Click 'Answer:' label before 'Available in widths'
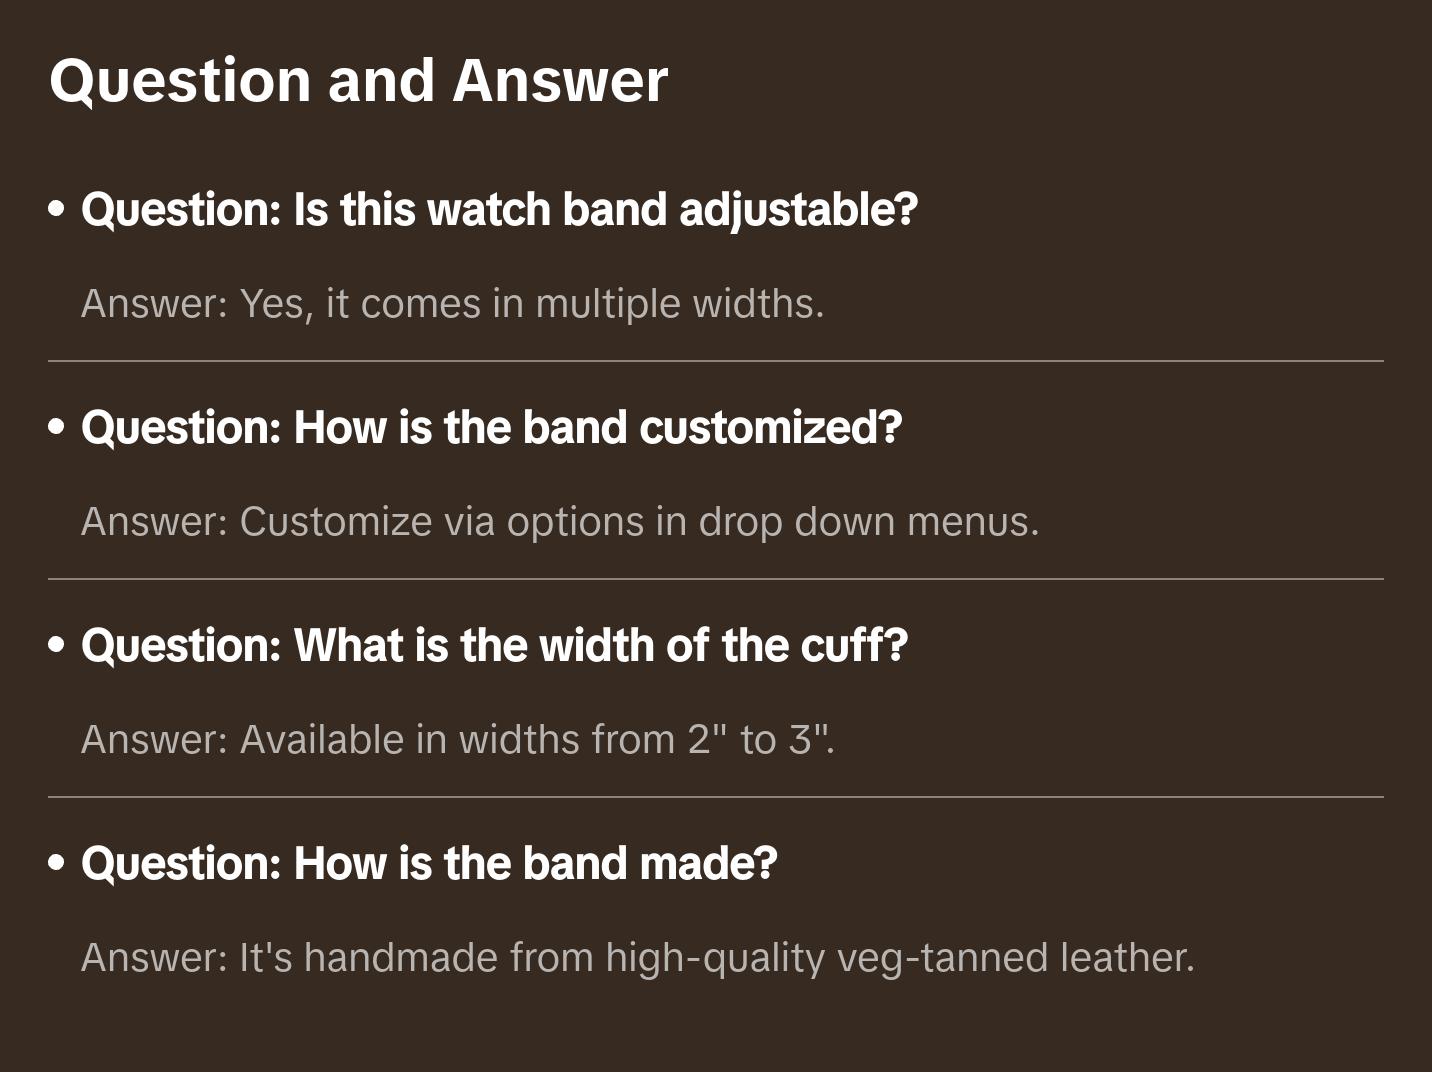Screen dimensions: 1432x1072 pyautogui.click(x=155, y=740)
